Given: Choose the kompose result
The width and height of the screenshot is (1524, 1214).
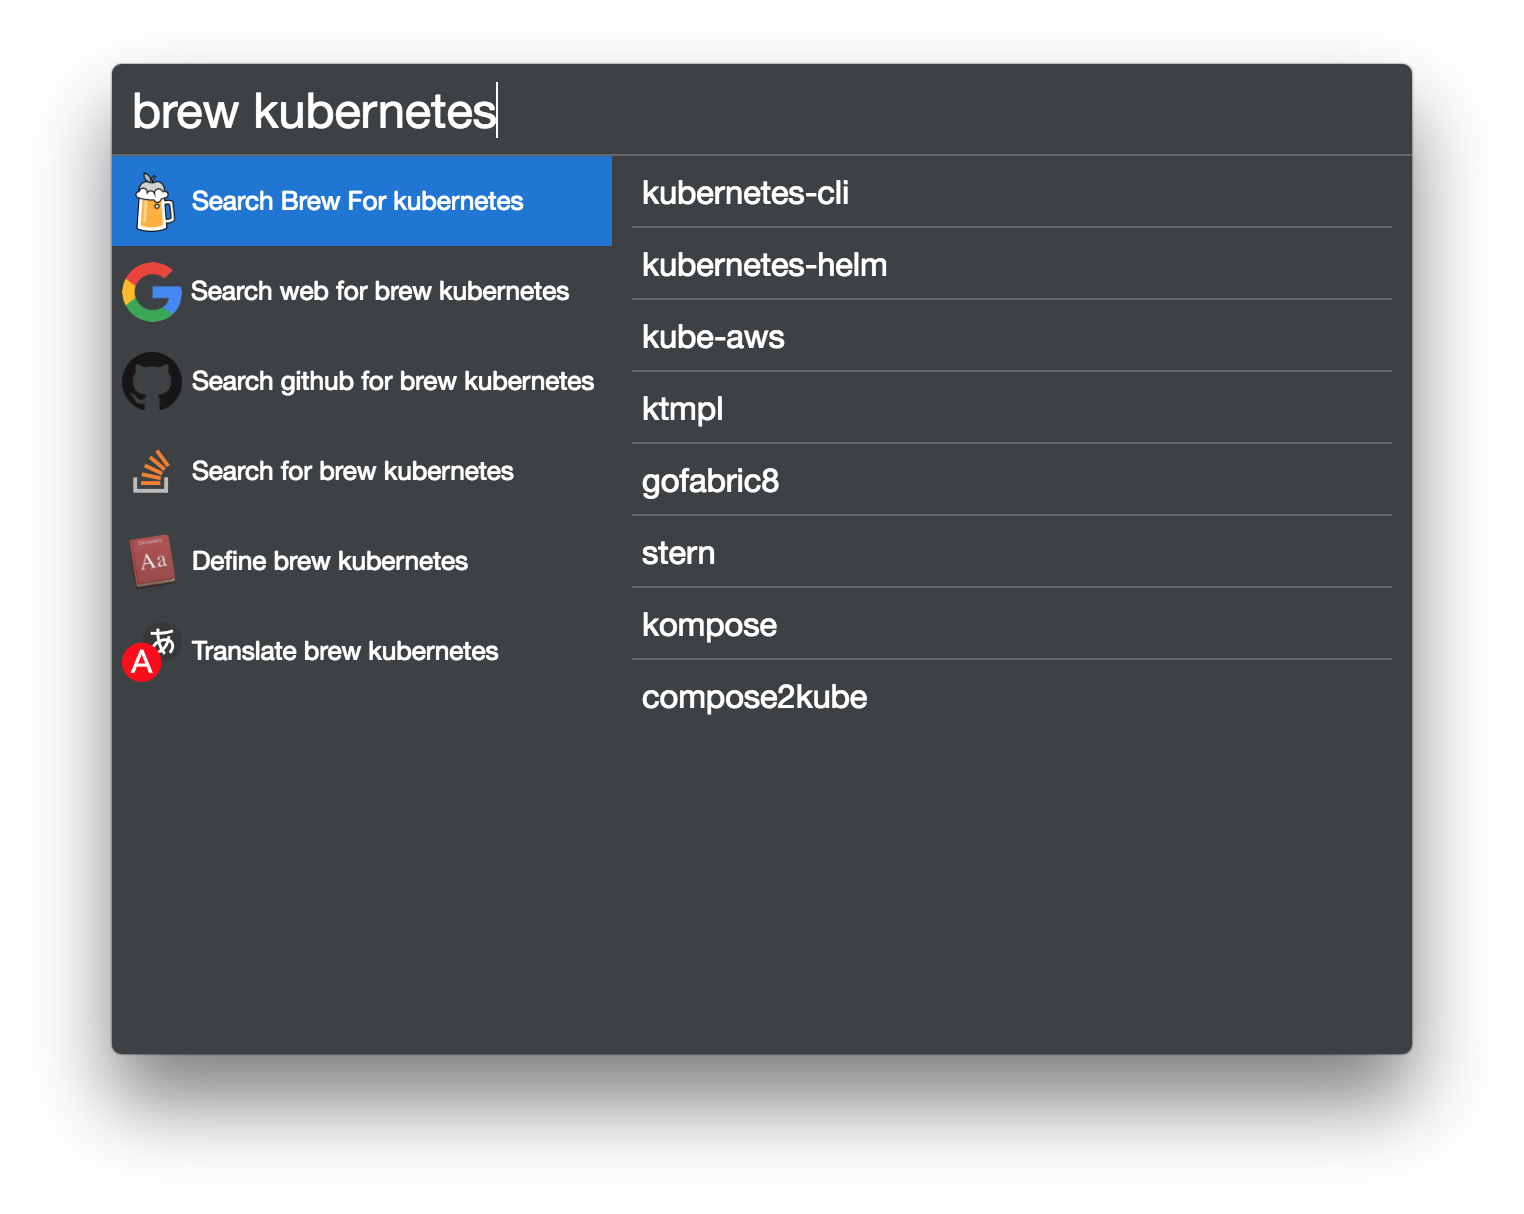Looking at the screenshot, I should click(x=1012, y=624).
